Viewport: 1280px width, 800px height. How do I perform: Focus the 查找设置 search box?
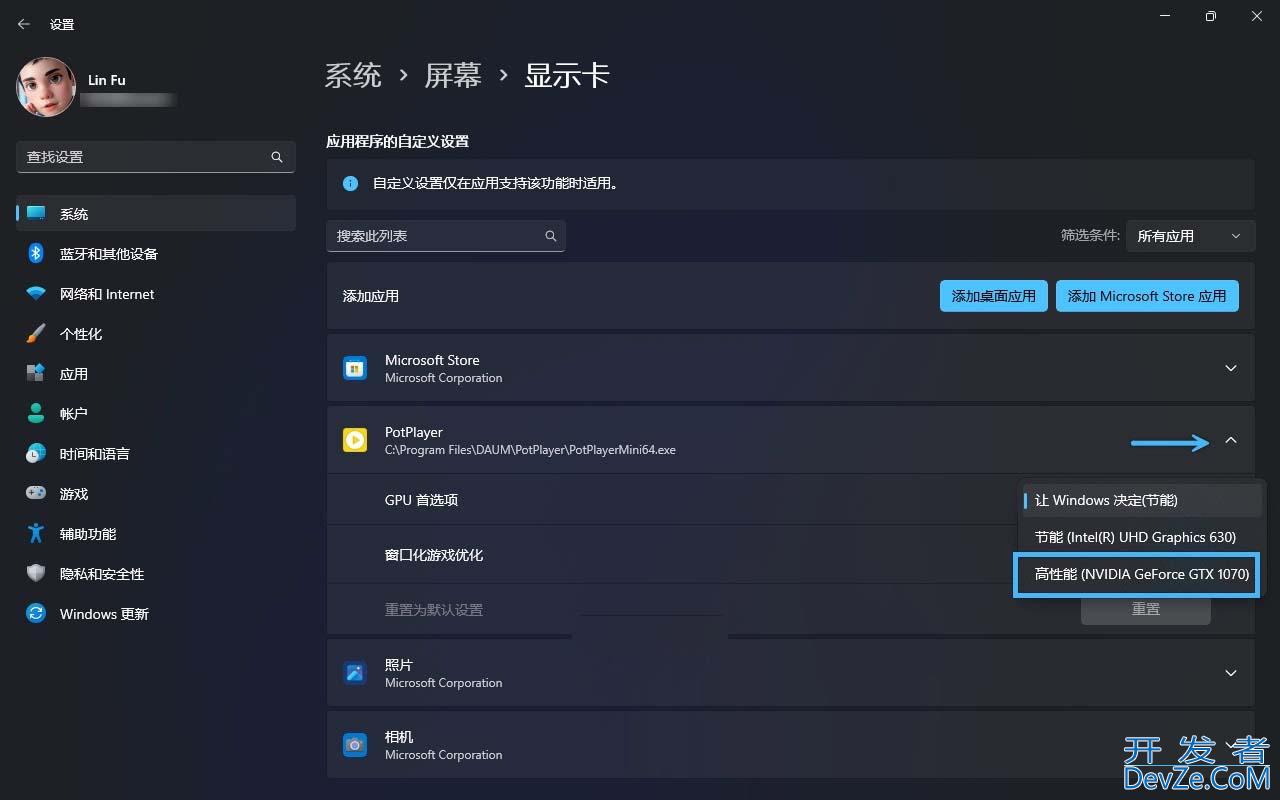click(x=156, y=157)
